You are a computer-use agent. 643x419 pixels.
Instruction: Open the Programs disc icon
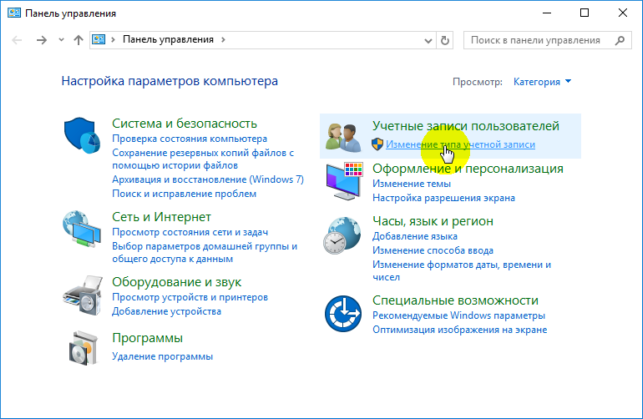84,348
